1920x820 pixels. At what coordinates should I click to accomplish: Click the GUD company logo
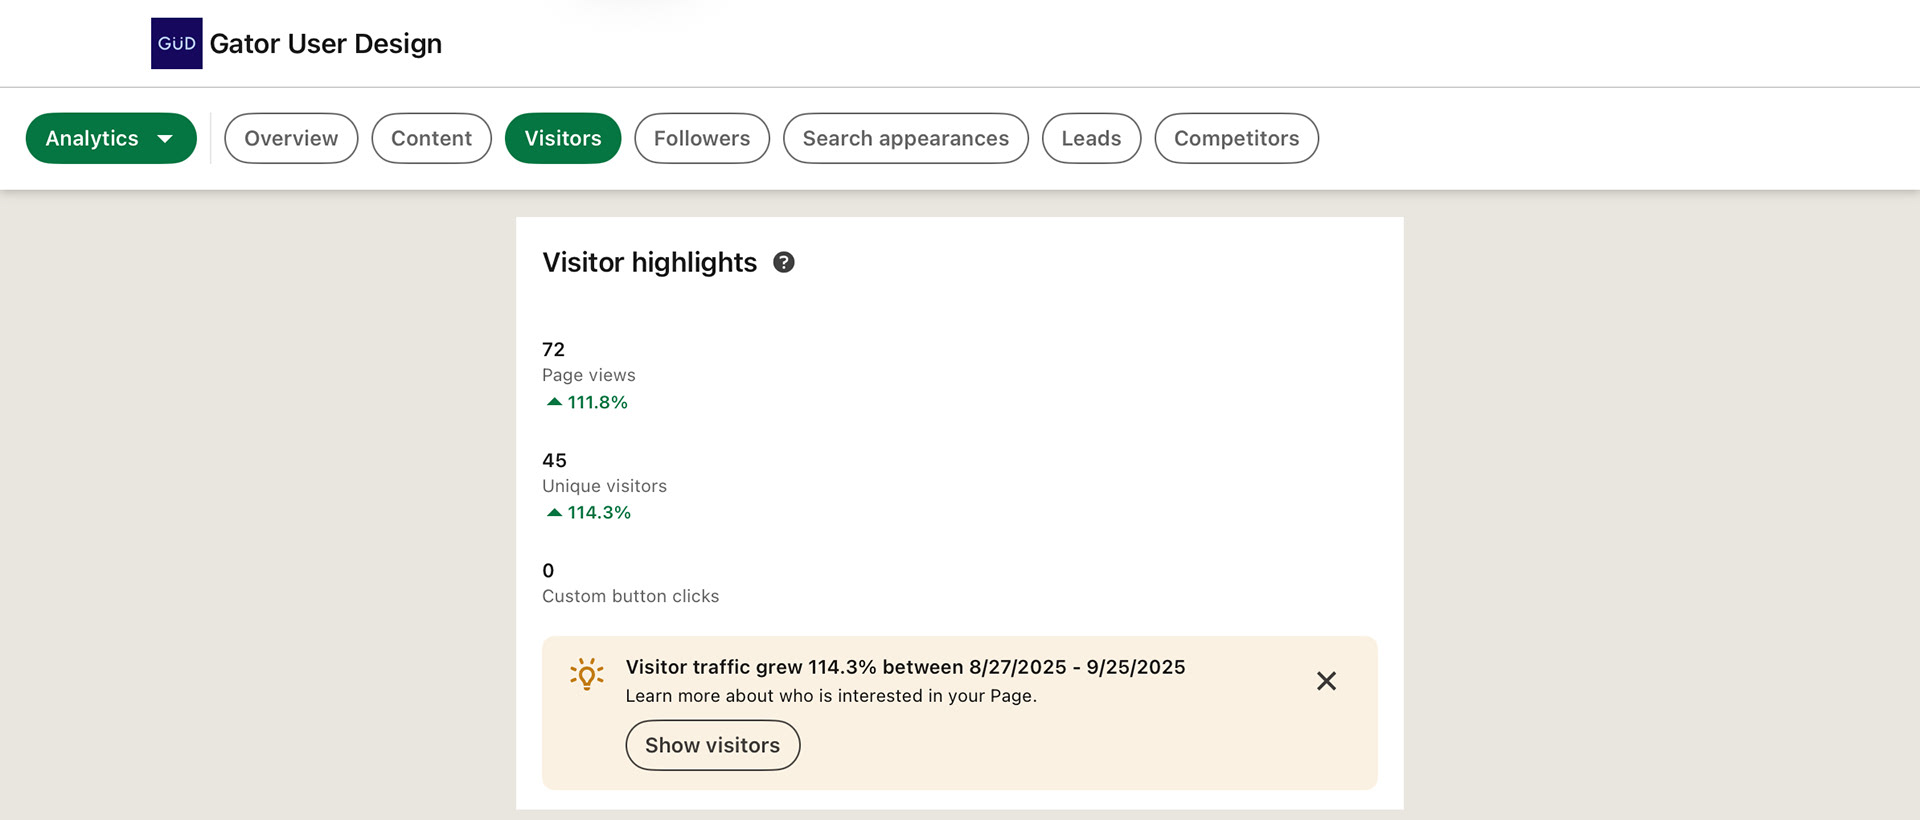(x=176, y=43)
